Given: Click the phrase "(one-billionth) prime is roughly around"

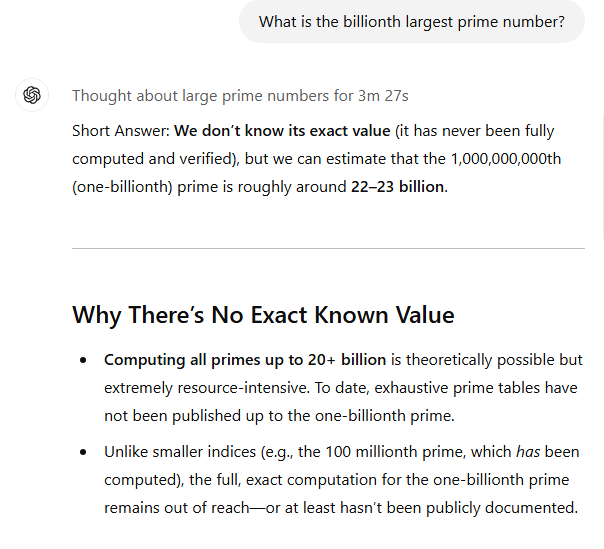Looking at the screenshot, I should click(x=209, y=187).
